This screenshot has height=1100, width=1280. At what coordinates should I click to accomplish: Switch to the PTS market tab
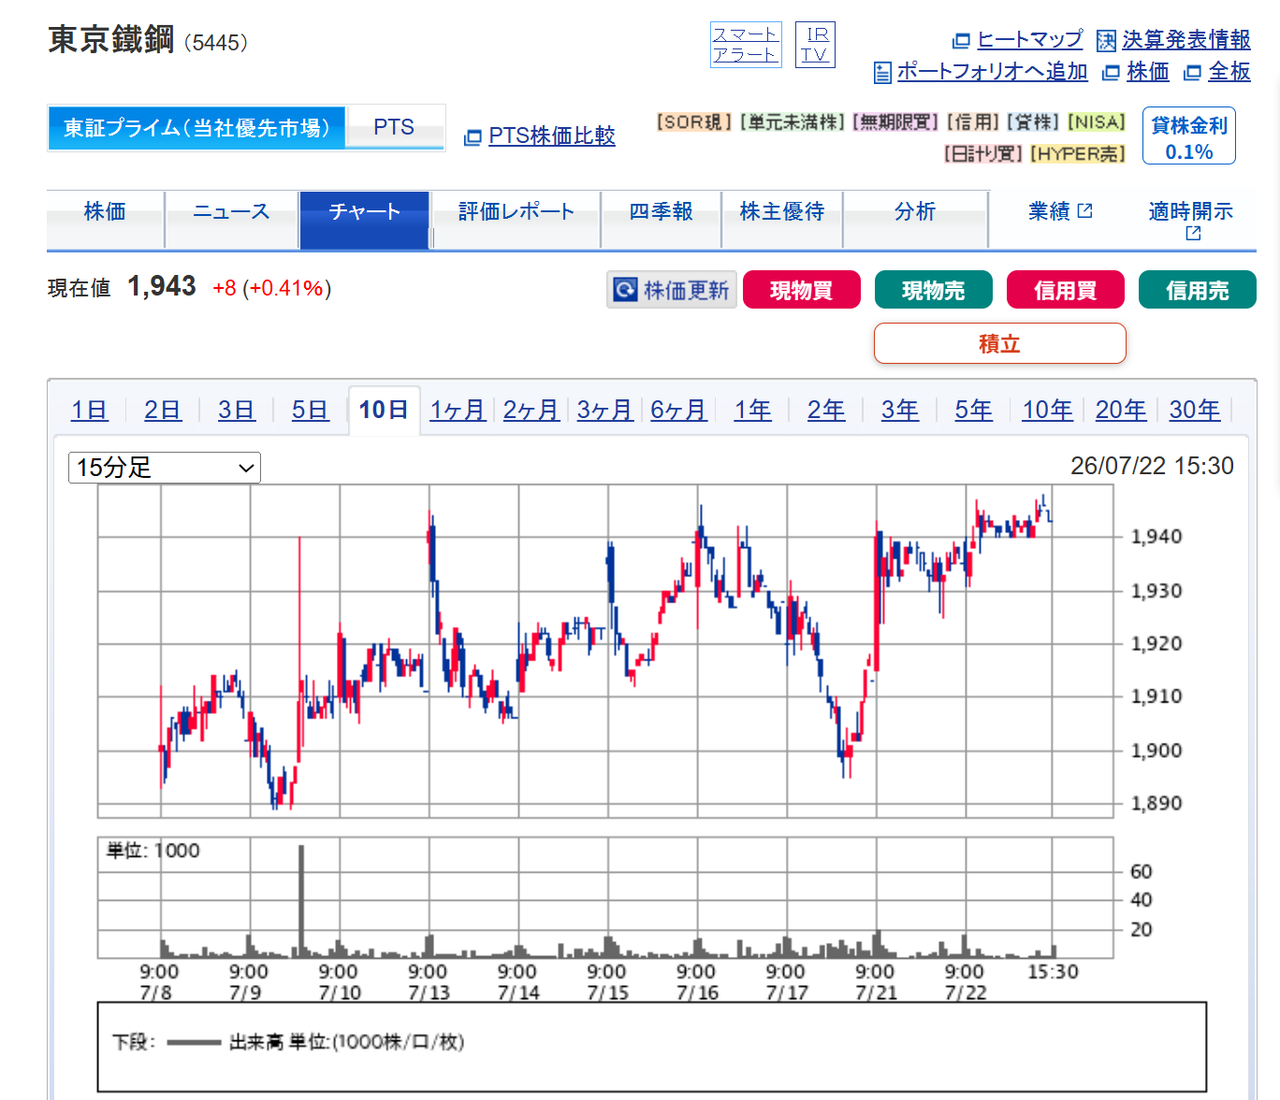394,128
